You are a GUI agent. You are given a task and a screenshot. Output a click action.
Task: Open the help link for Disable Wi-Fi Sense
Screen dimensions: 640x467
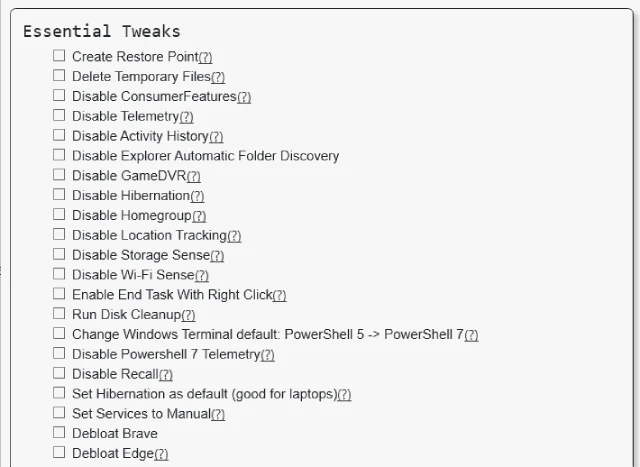coord(202,276)
